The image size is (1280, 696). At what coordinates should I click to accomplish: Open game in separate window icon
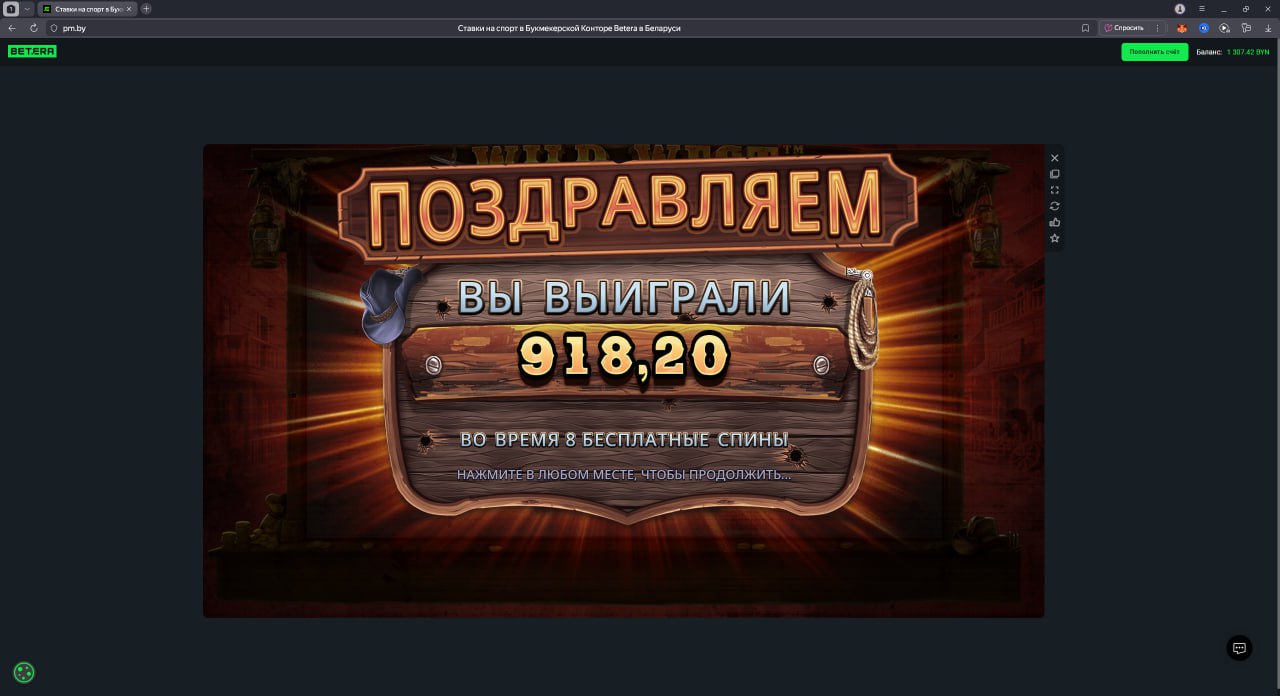coord(1054,174)
